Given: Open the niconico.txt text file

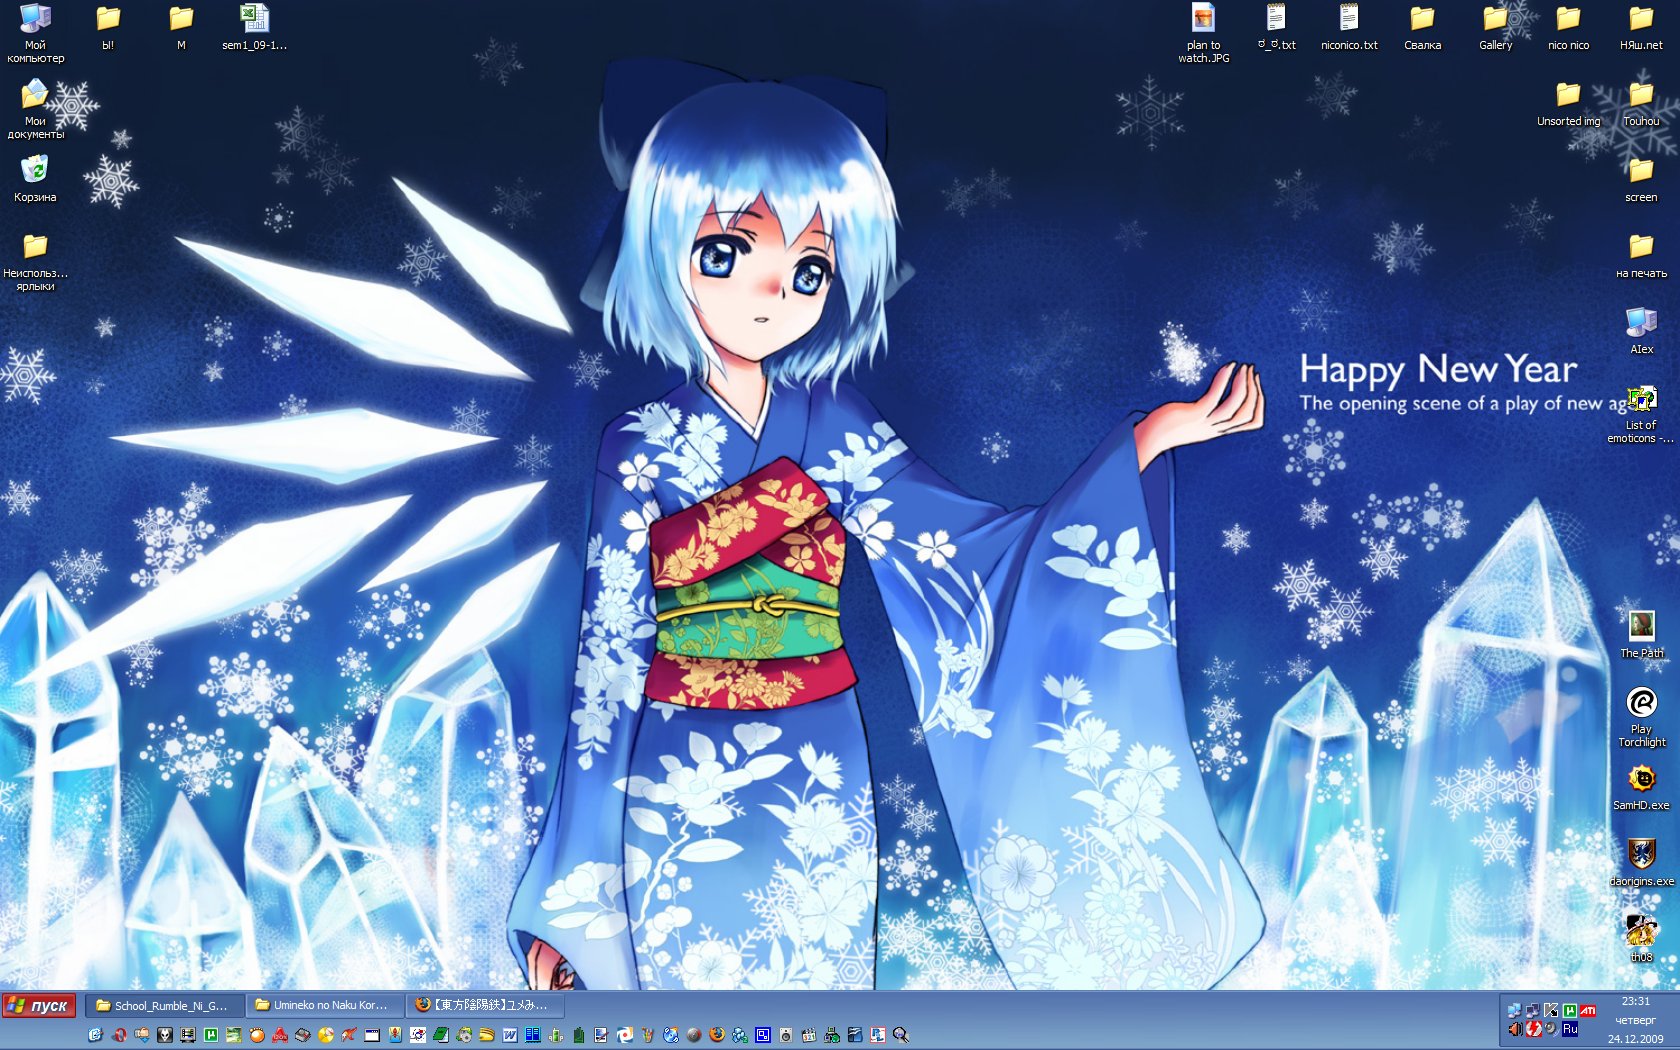Looking at the screenshot, I should click(1349, 28).
